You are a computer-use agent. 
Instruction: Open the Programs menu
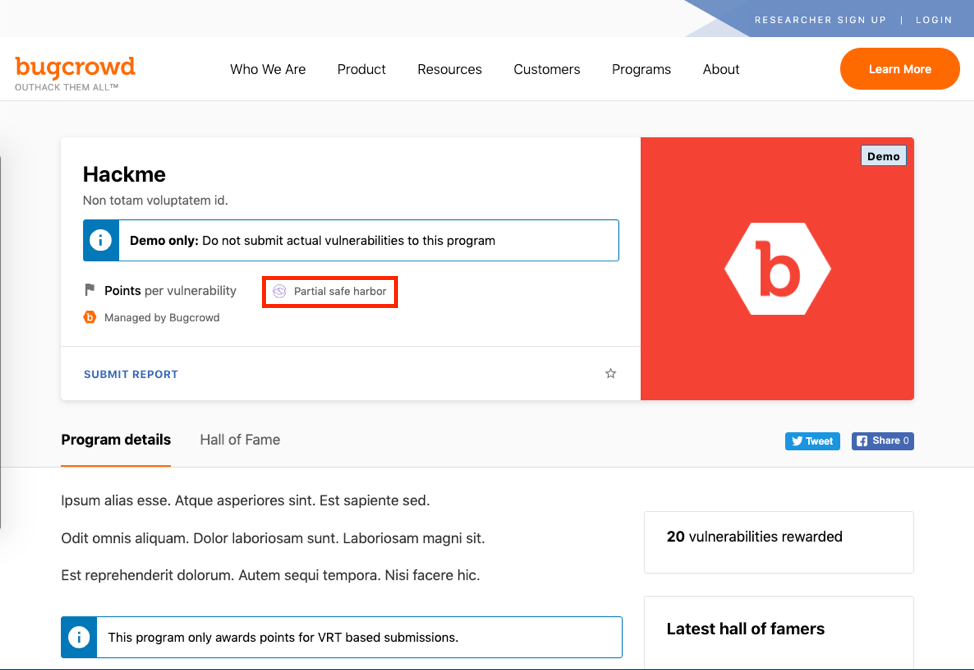point(641,70)
